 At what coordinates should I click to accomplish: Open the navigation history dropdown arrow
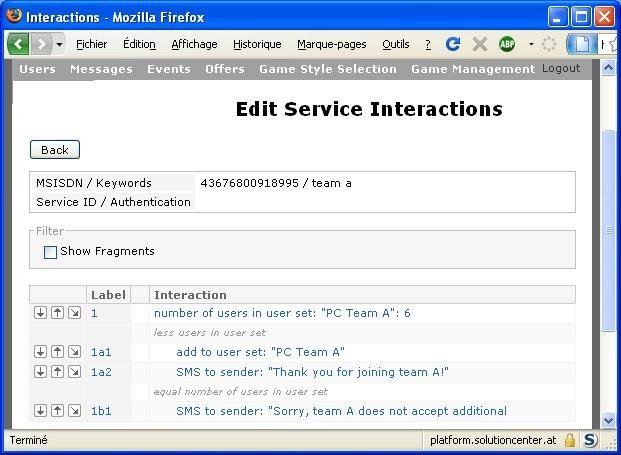point(59,45)
